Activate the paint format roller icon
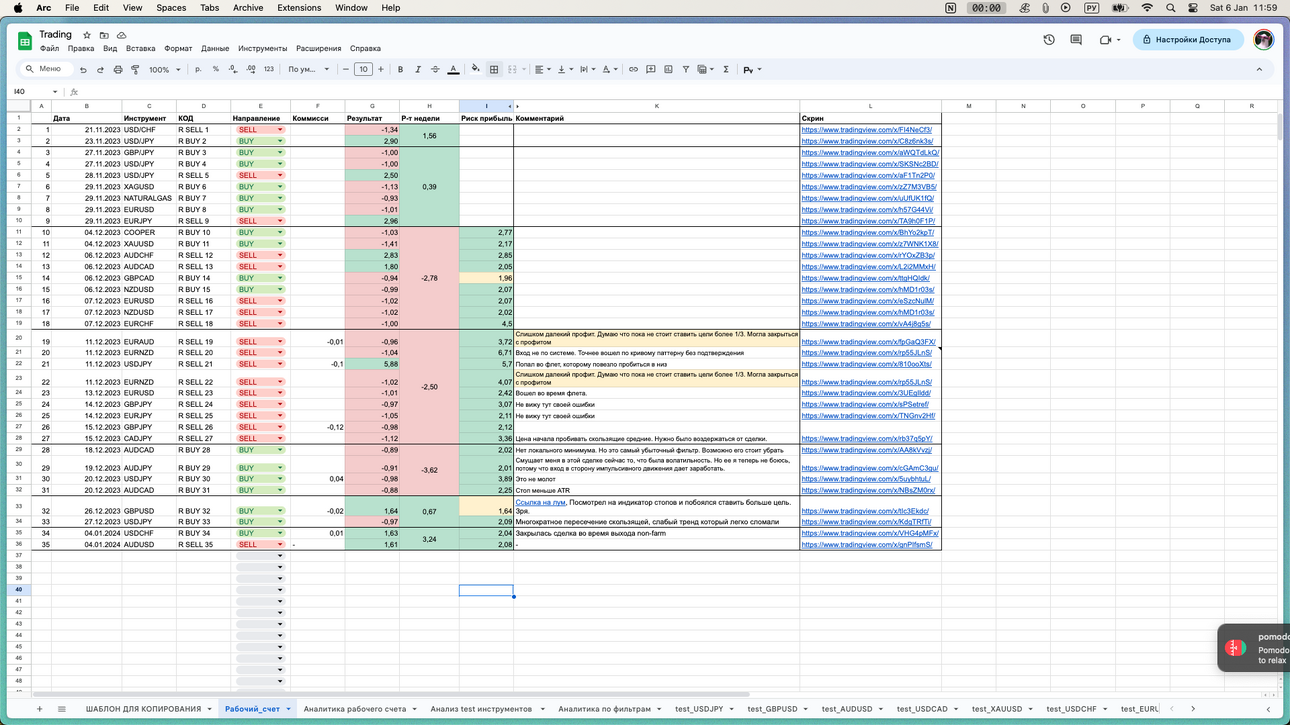The width and height of the screenshot is (1290, 725). tap(135, 70)
